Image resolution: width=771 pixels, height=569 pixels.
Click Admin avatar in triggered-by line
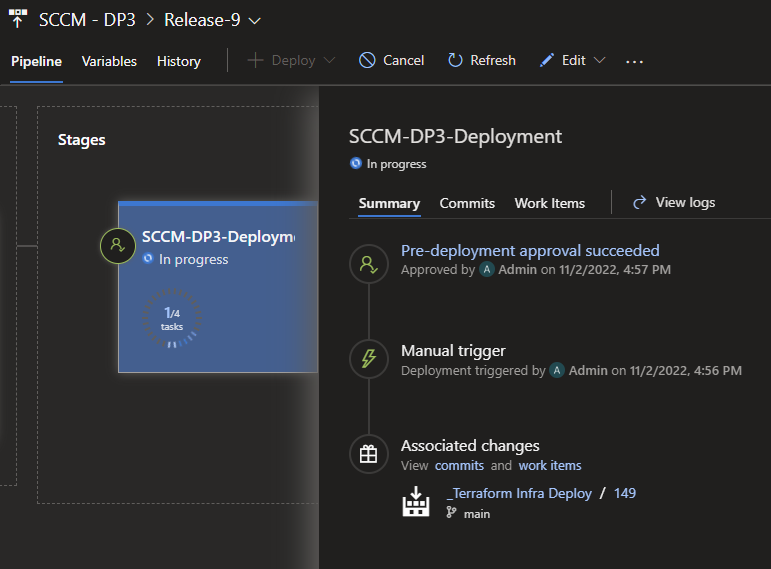[x=557, y=370]
